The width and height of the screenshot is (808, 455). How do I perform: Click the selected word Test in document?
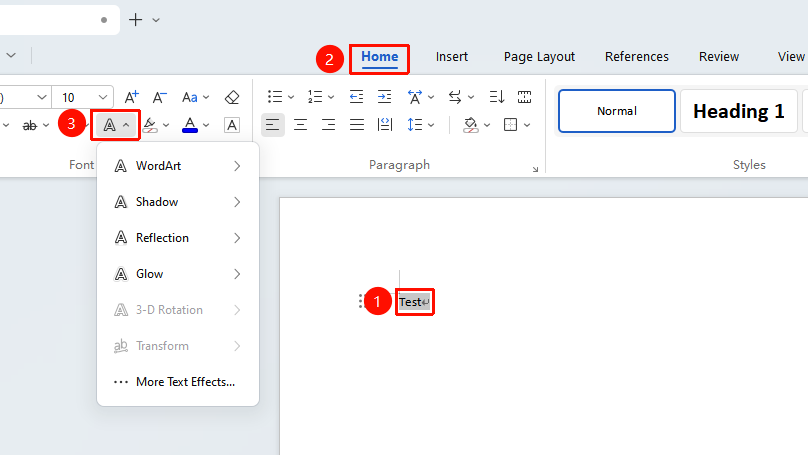click(x=410, y=302)
